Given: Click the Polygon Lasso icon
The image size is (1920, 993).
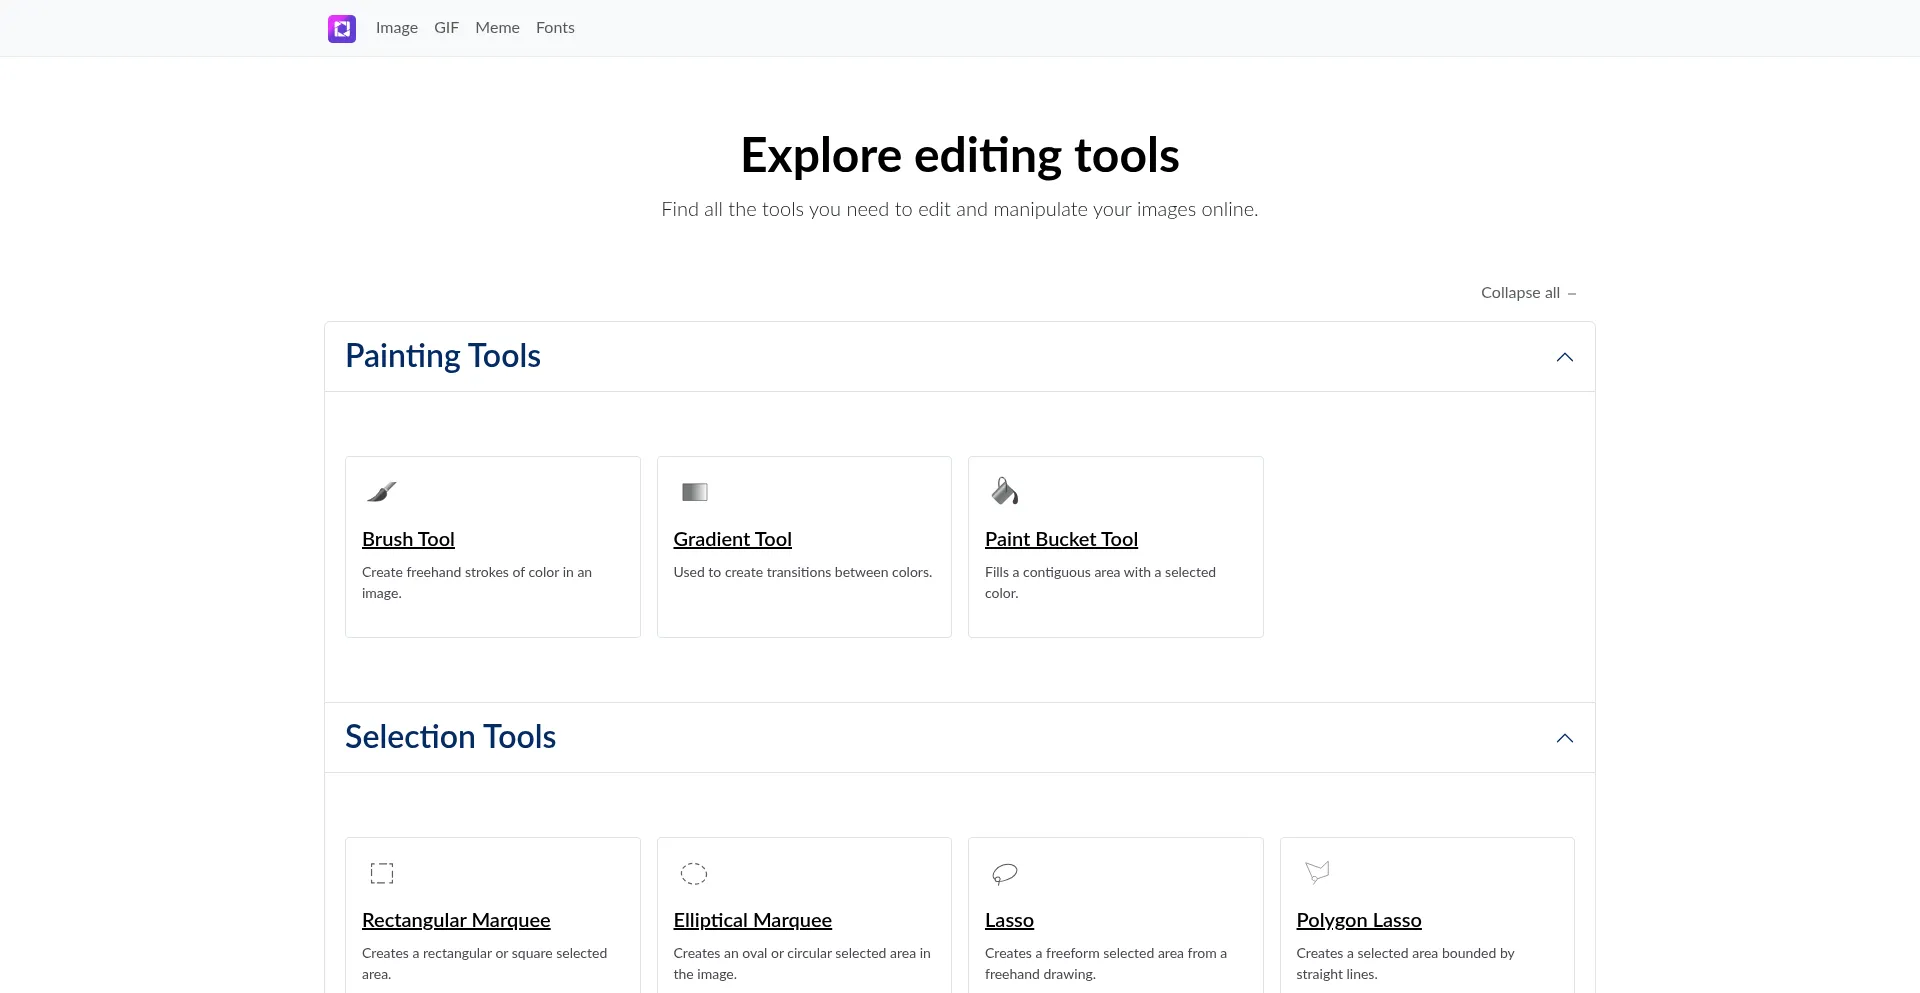Looking at the screenshot, I should tap(1317, 872).
